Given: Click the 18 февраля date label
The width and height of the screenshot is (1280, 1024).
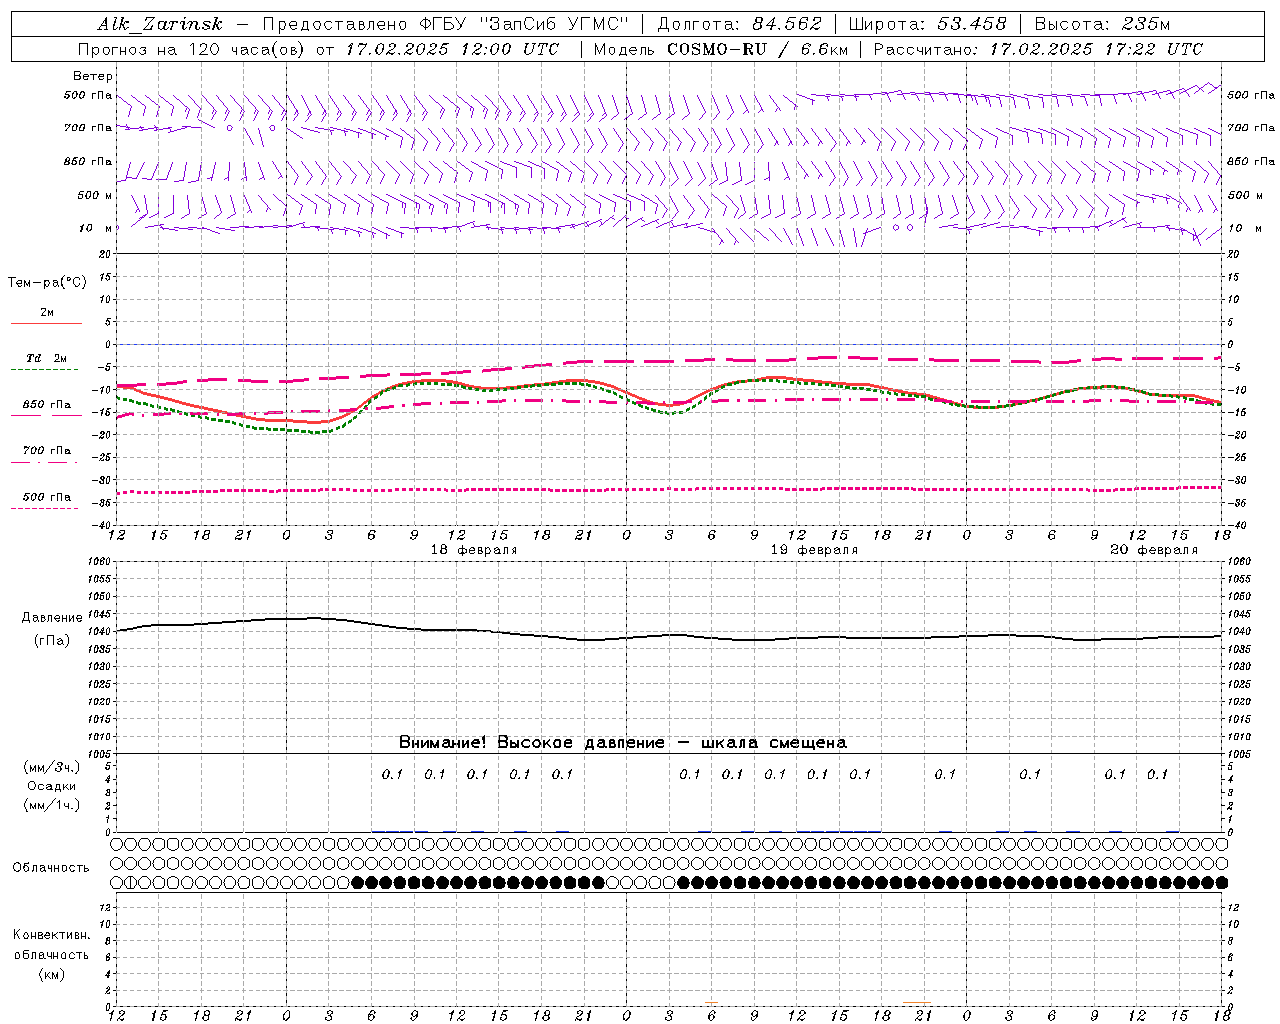Looking at the screenshot, I should (474, 550).
